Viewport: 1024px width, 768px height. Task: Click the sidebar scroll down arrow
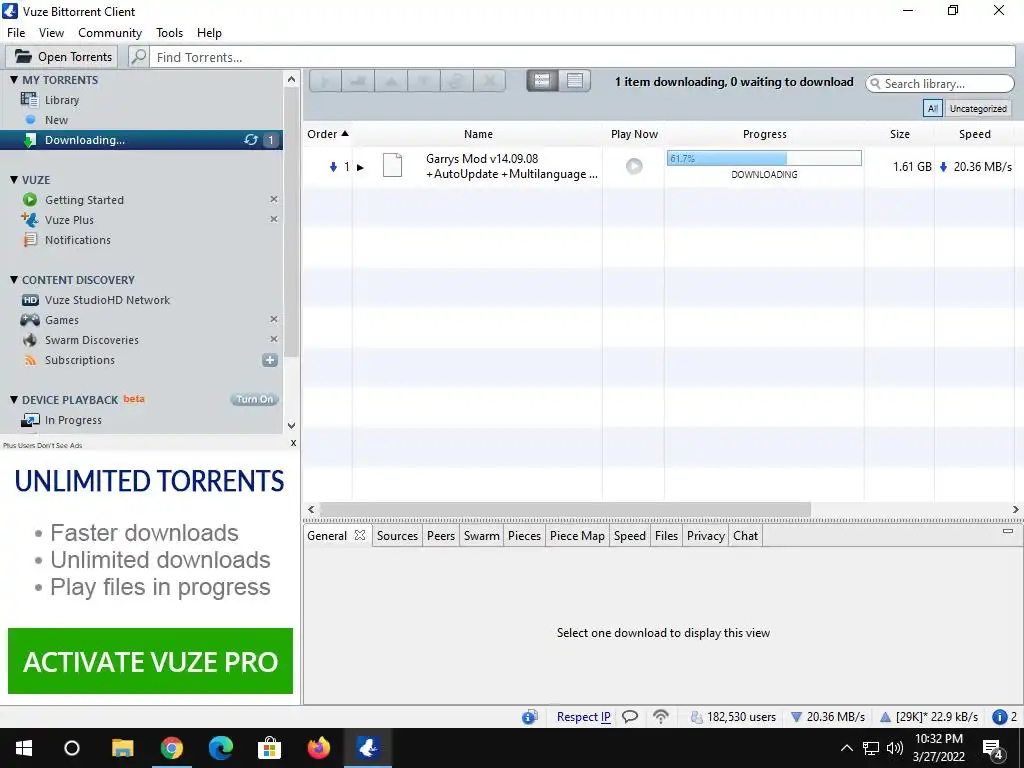pyautogui.click(x=291, y=425)
